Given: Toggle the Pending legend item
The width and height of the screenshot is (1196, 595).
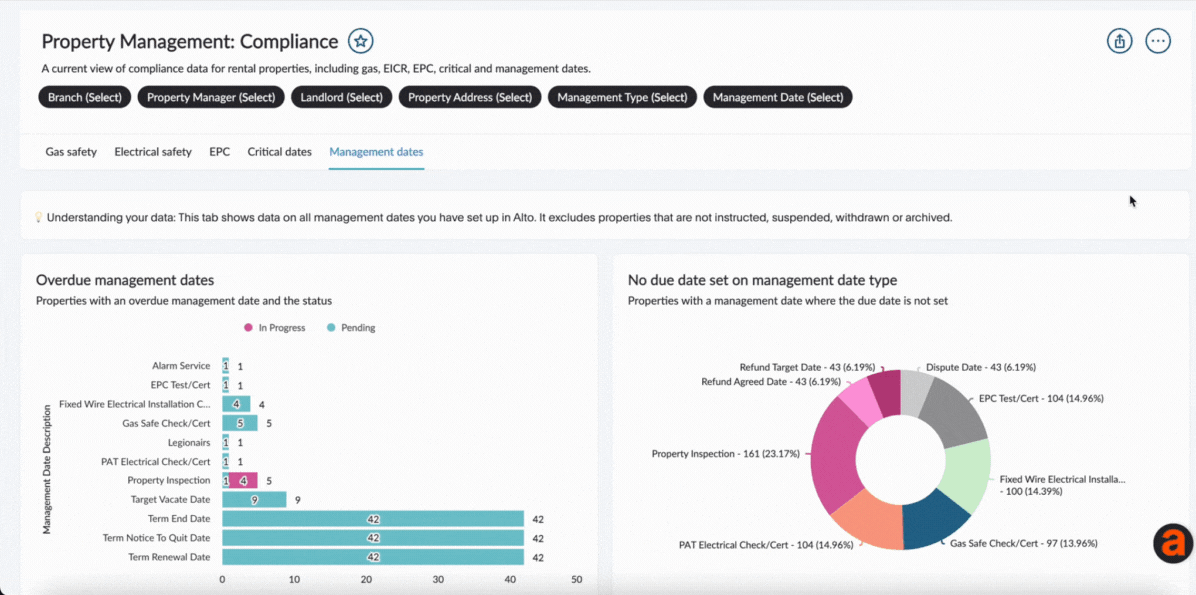Looking at the screenshot, I should [x=350, y=328].
